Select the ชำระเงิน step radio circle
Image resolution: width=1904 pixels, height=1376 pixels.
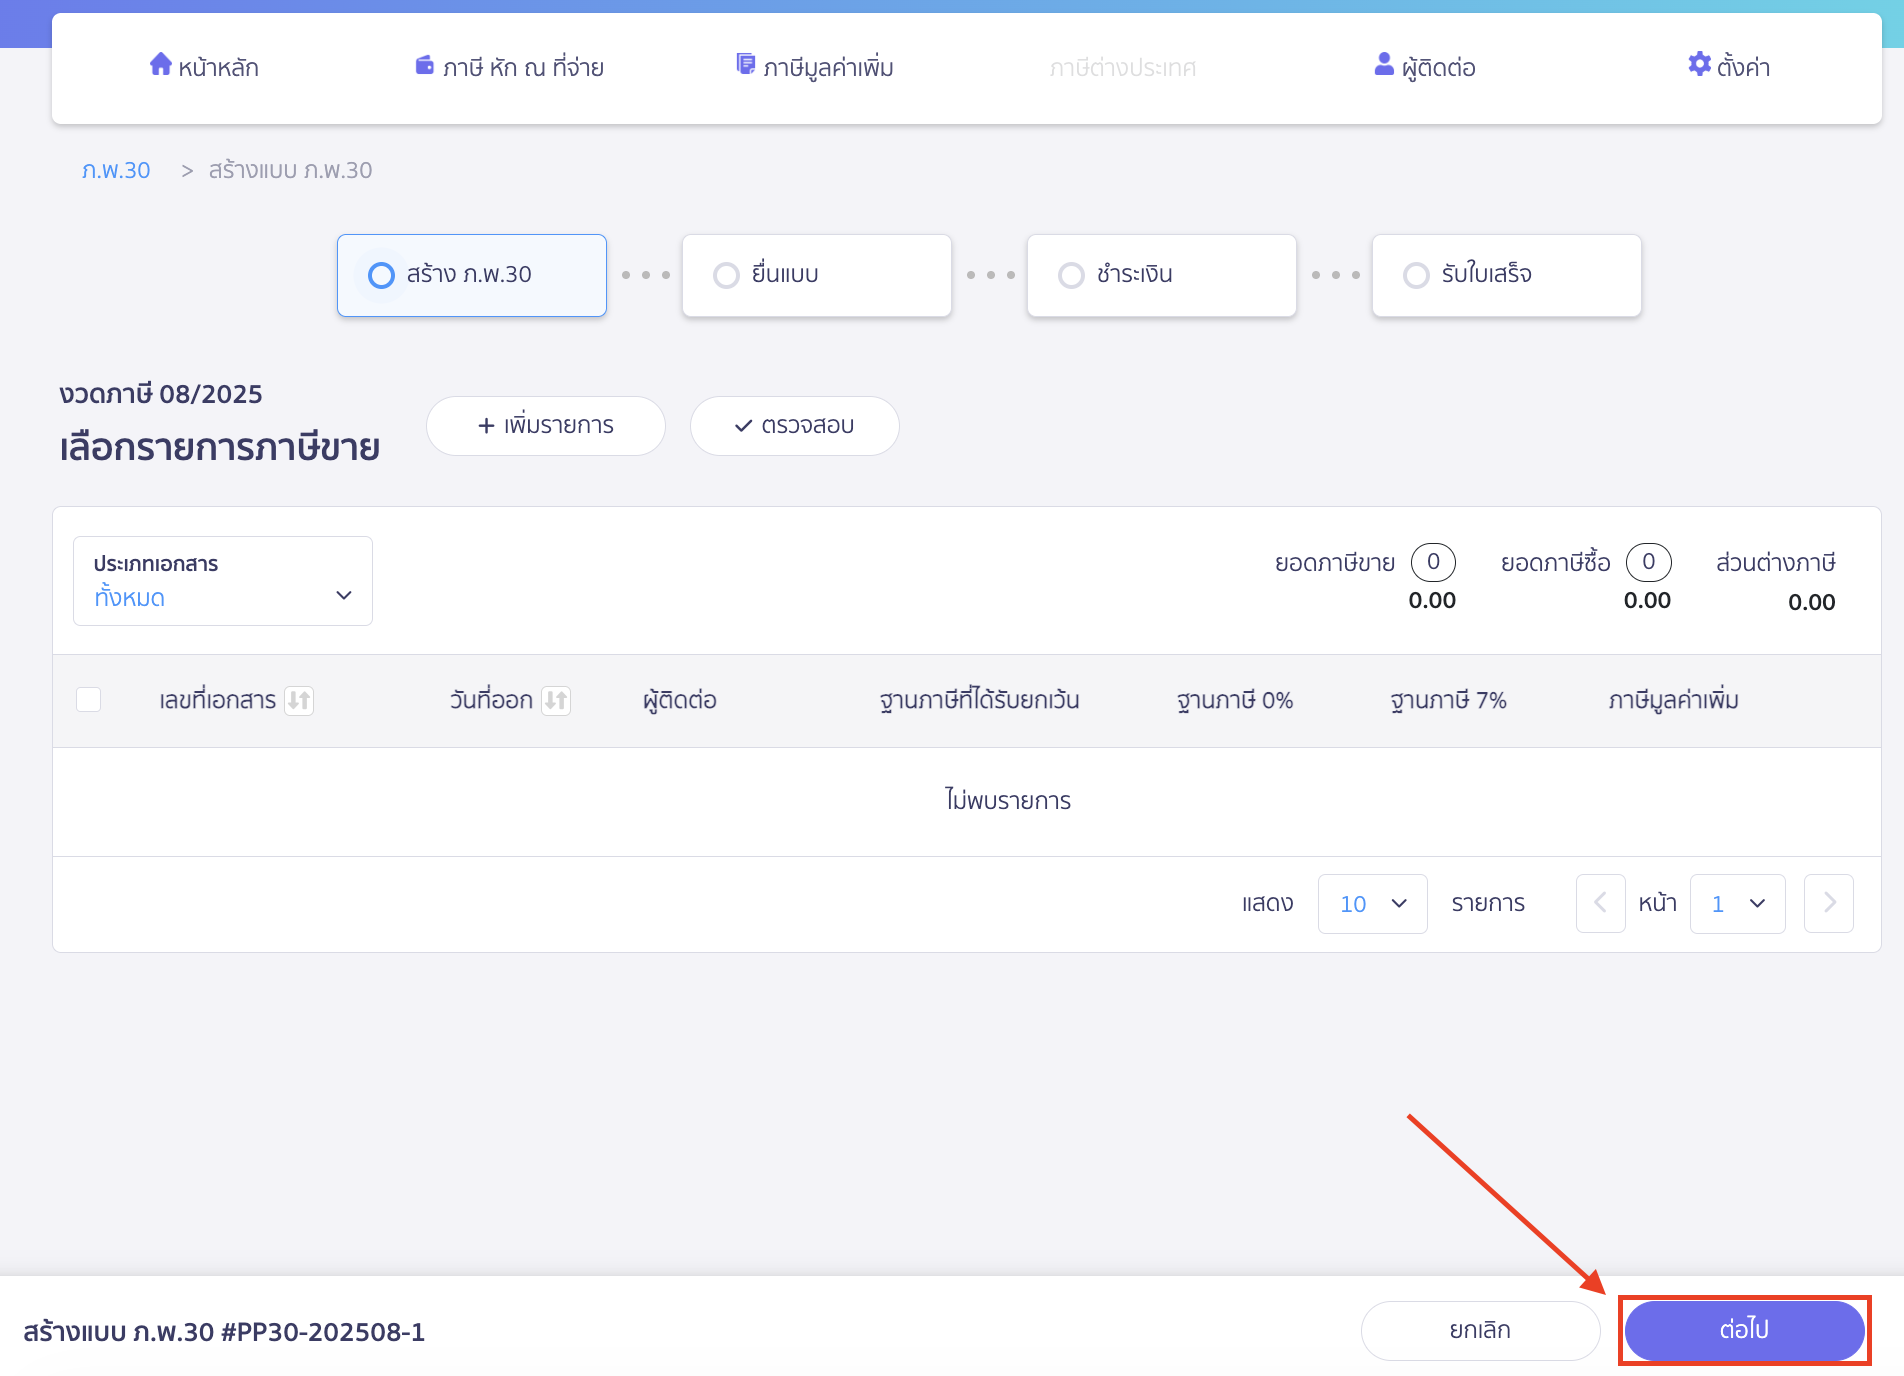[x=1071, y=275]
